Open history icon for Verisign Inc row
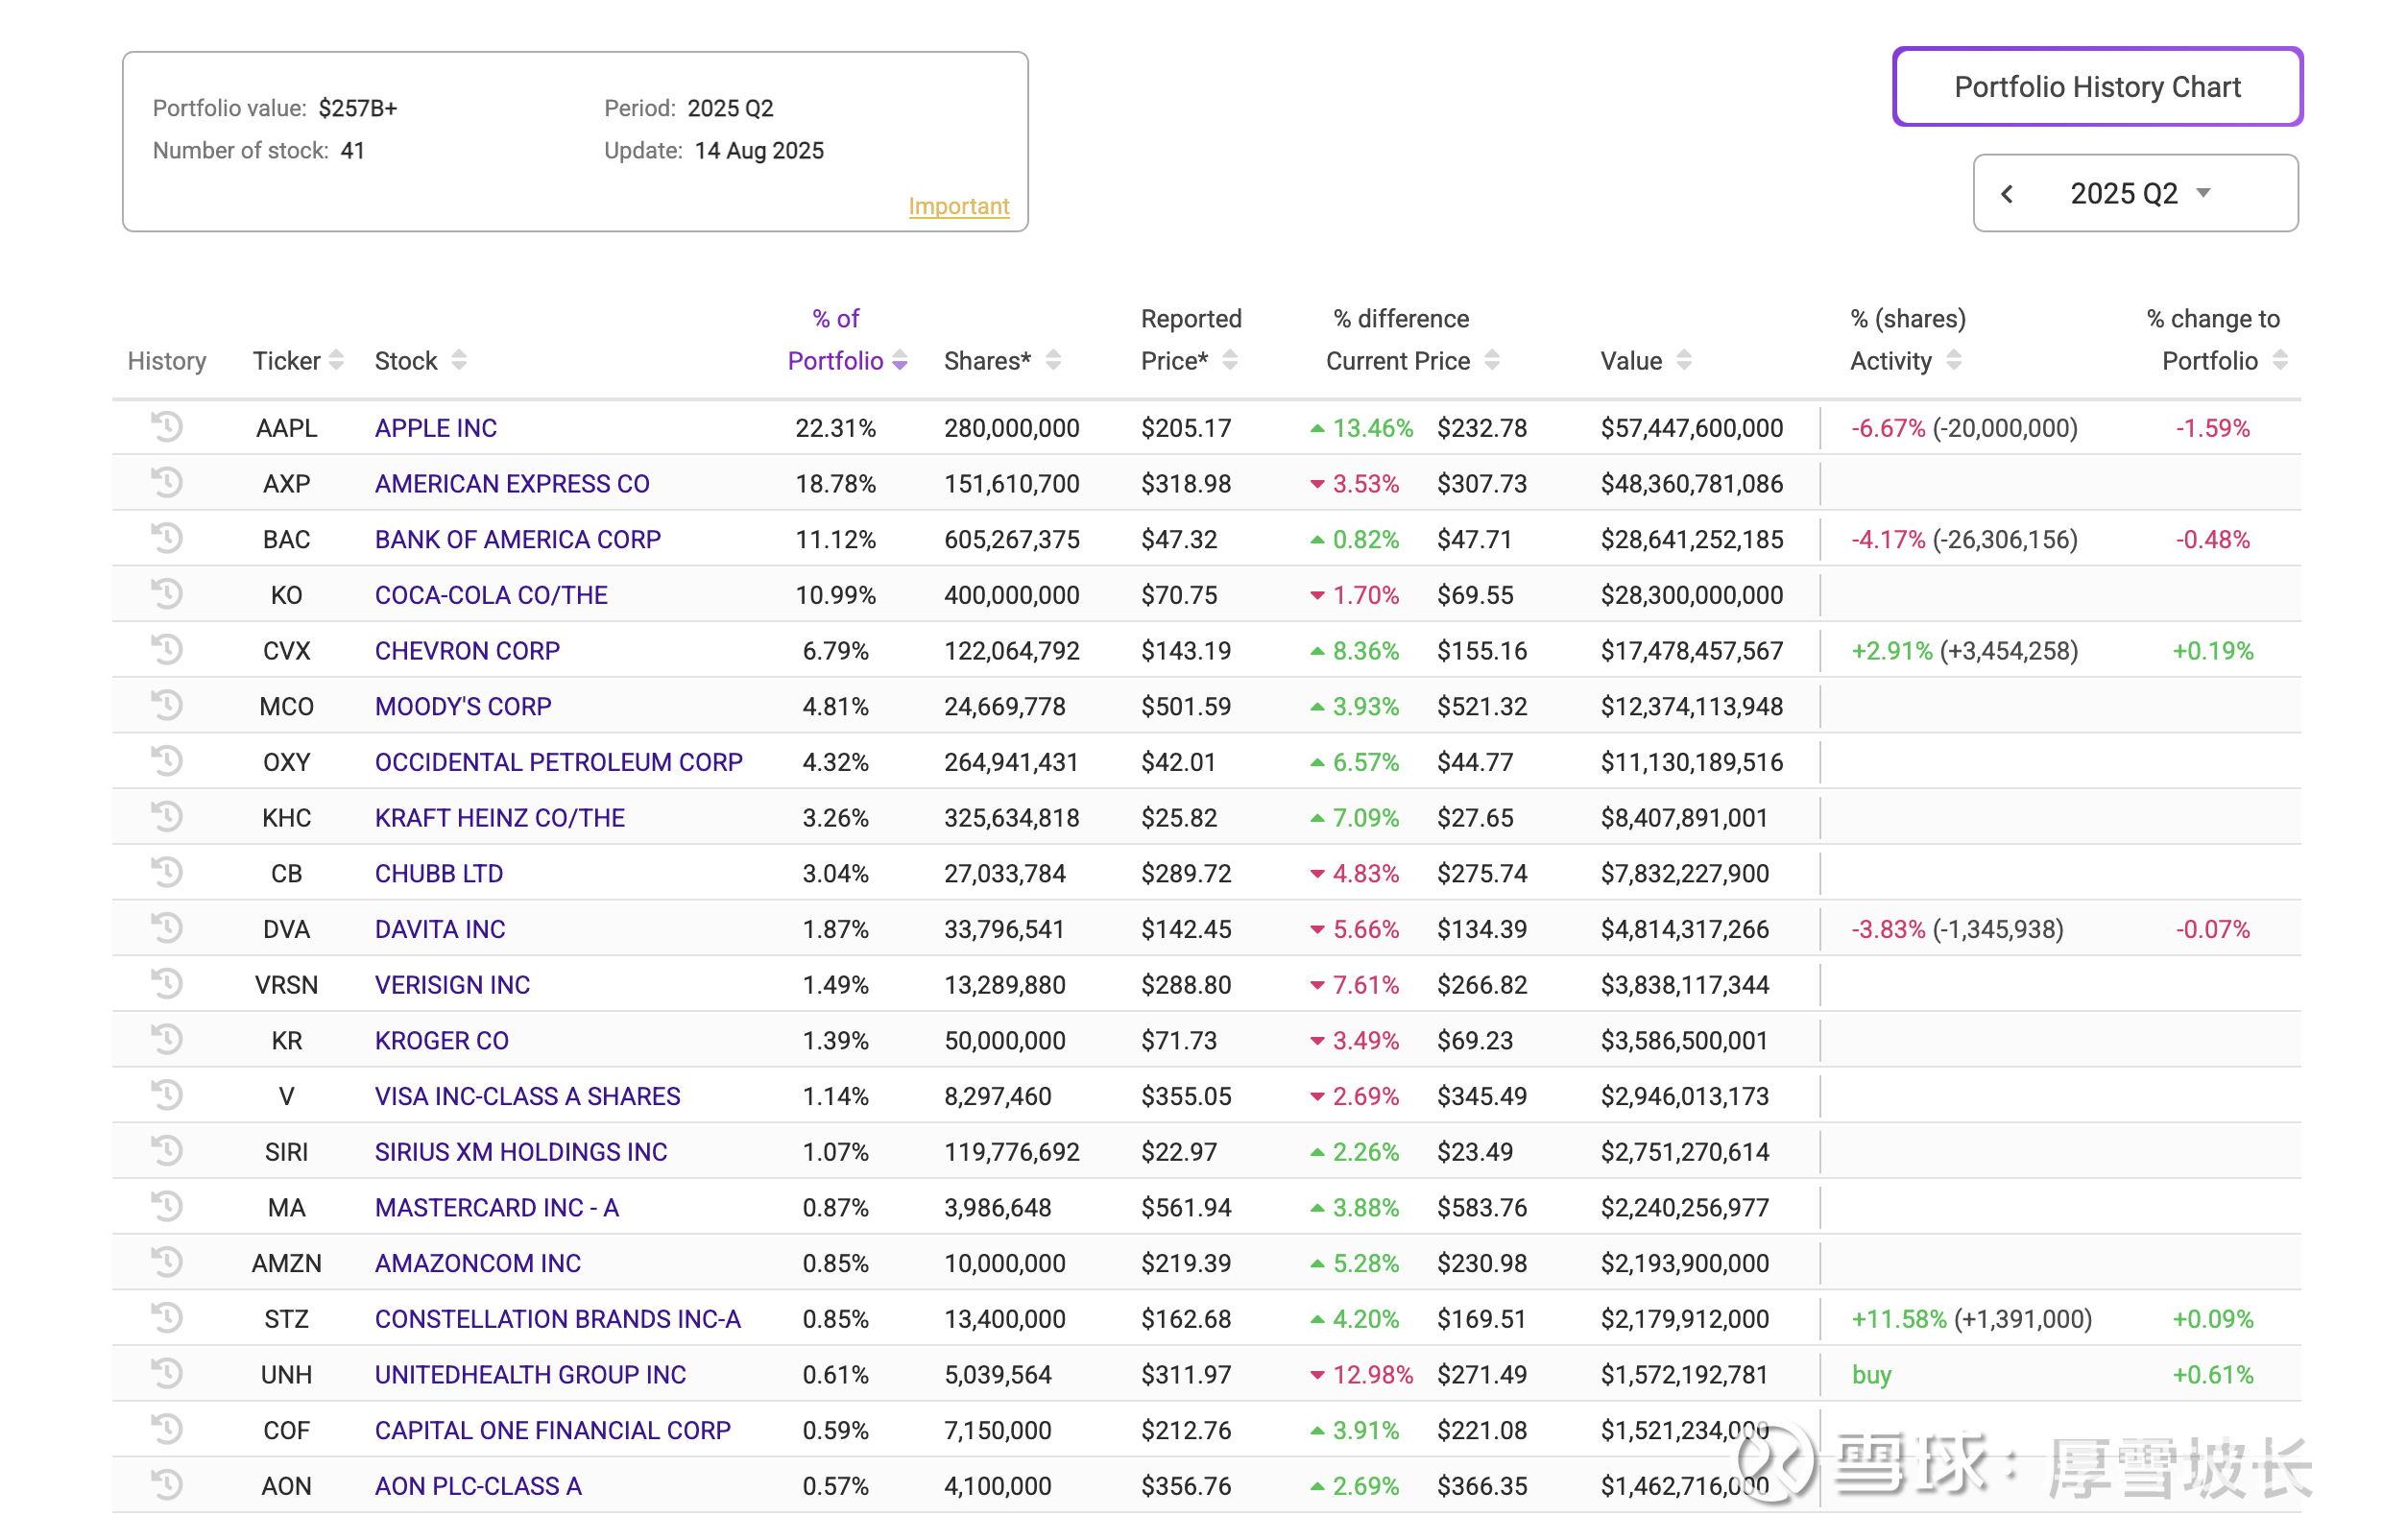The width and height of the screenshot is (2383, 1540). pyautogui.click(x=167, y=984)
